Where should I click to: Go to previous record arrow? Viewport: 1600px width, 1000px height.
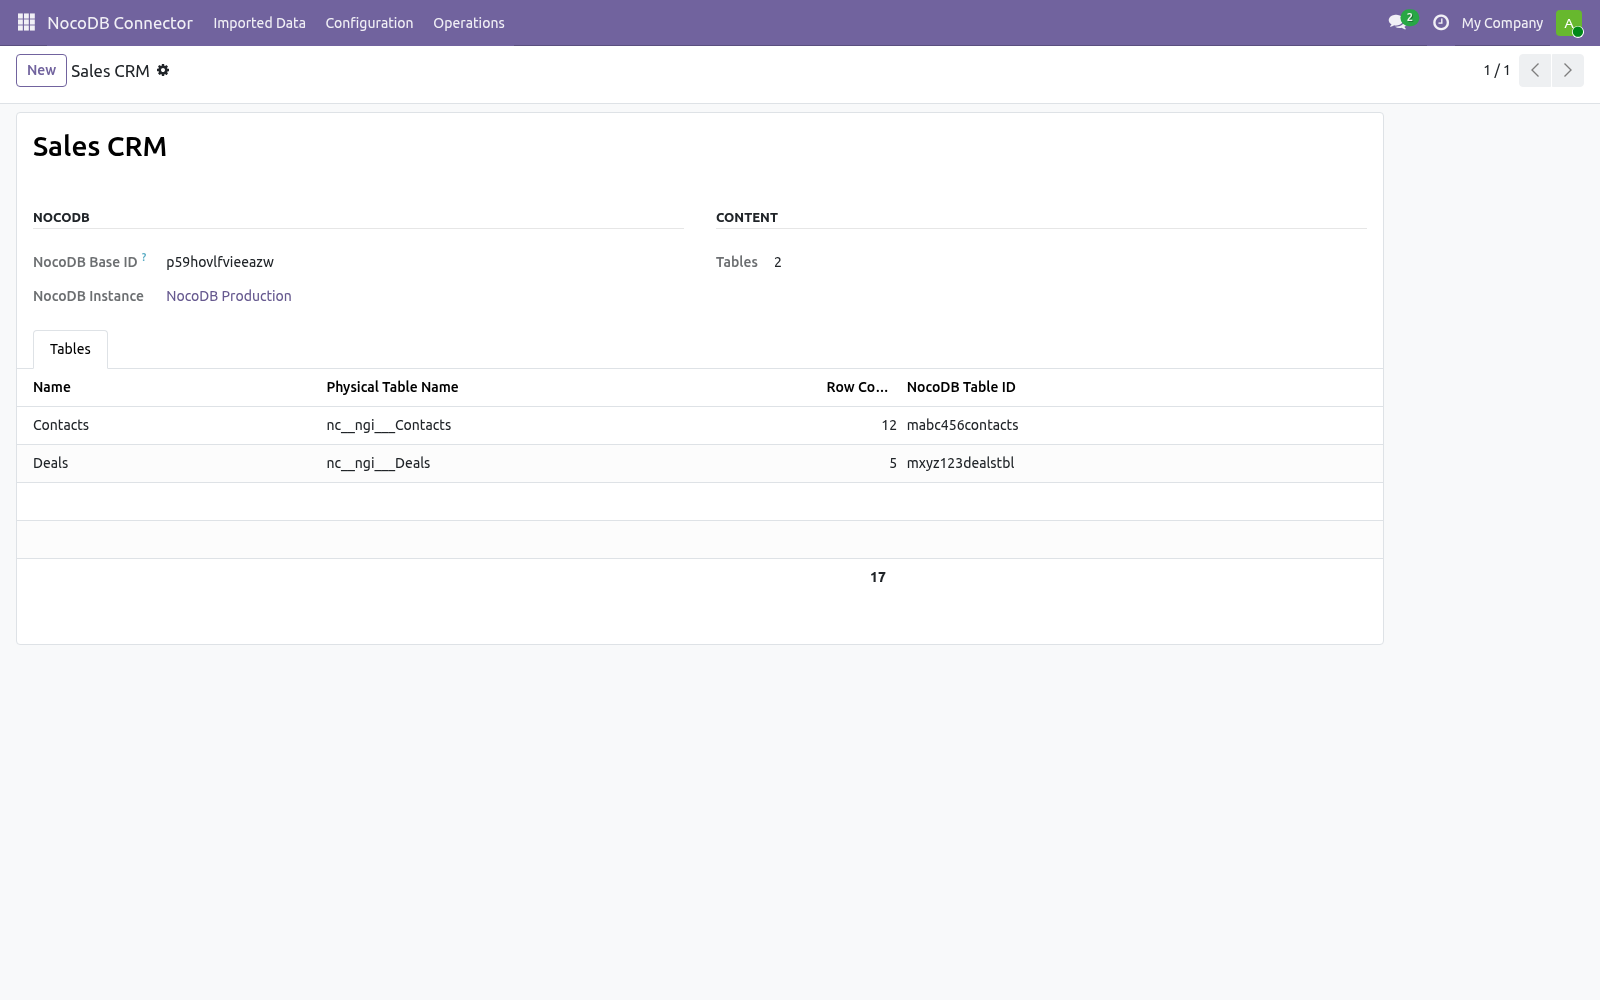(1535, 70)
